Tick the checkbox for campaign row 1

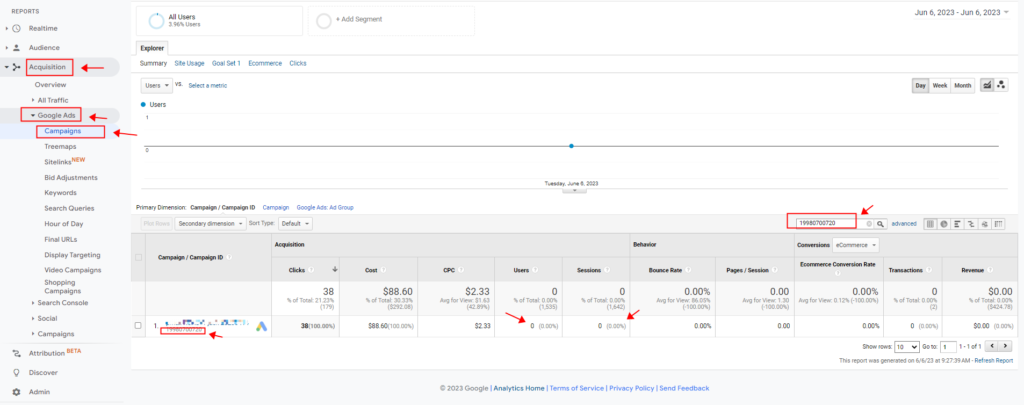pos(139,326)
